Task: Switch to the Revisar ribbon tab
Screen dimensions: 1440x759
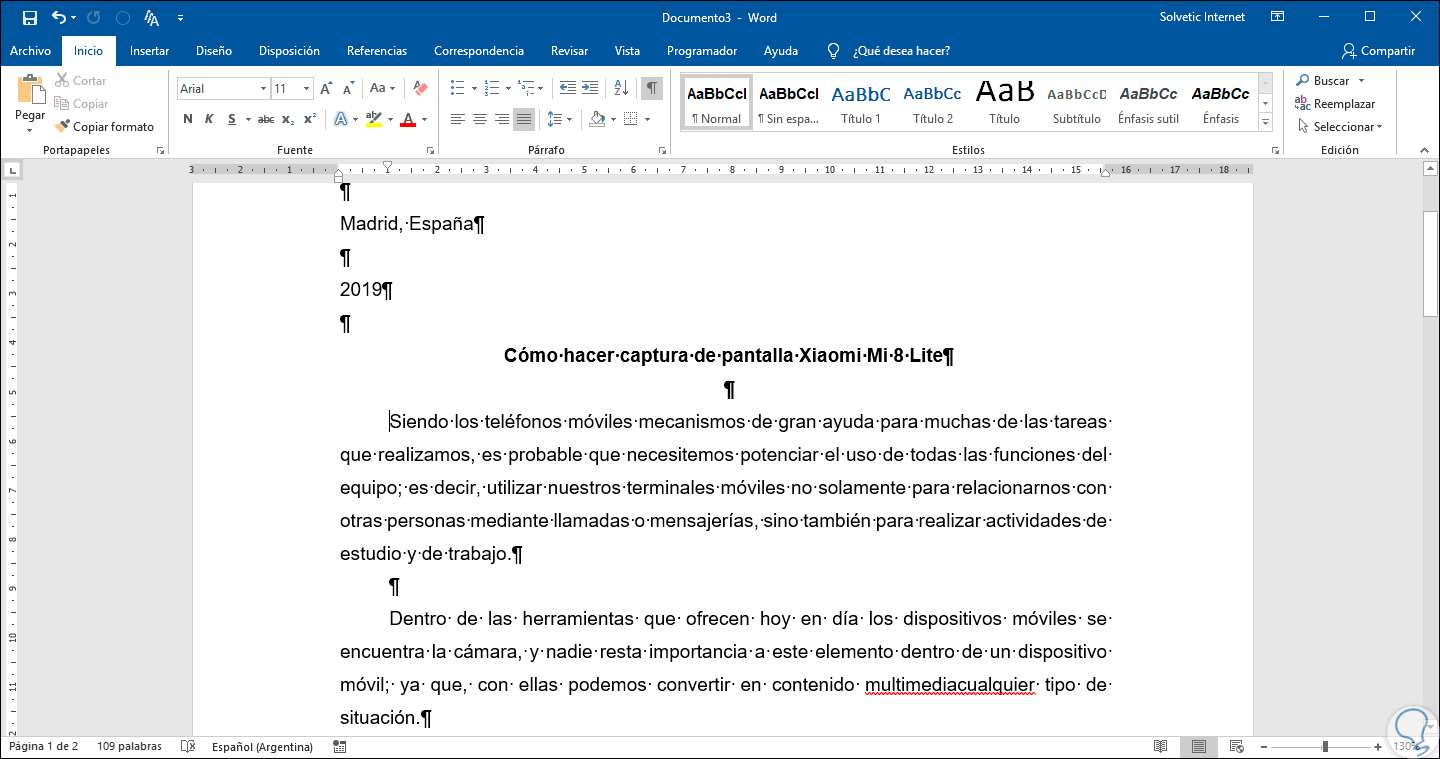Action: click(x=569, y=51)
